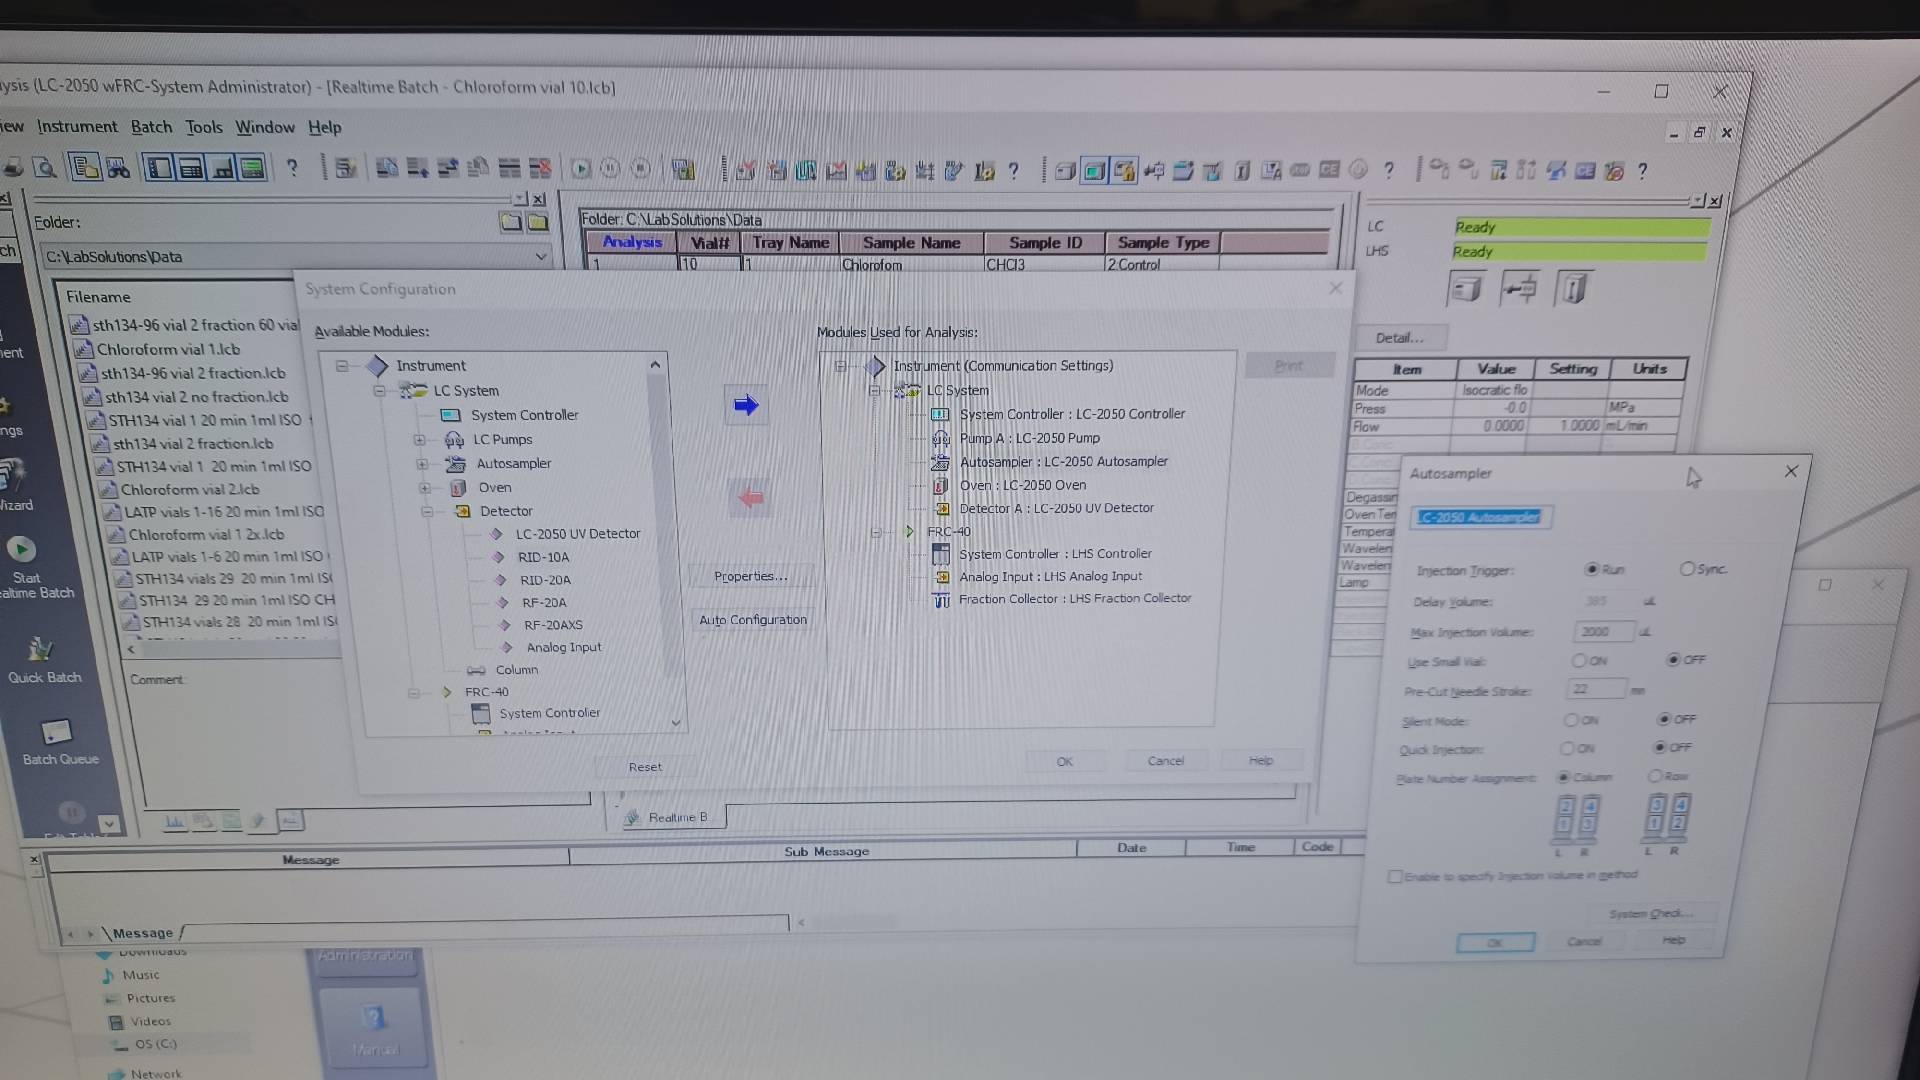This screenshot has width=1920, height=1080.
Task: Click the folder-up icon beside Folder label
Action: (511, 222)
